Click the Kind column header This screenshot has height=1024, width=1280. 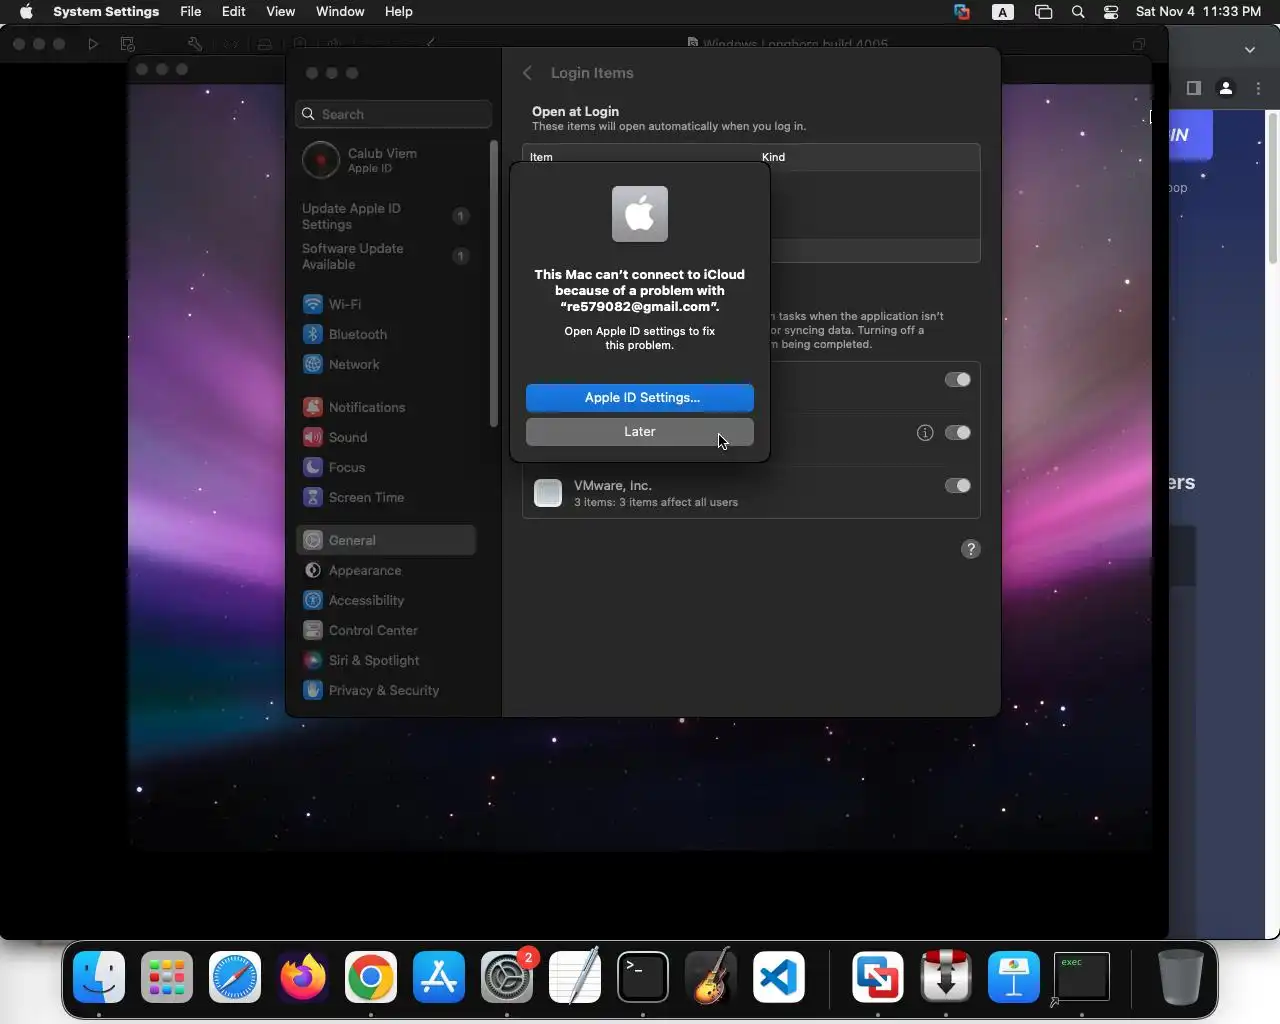pyautogui.click(x=773, y=157)
